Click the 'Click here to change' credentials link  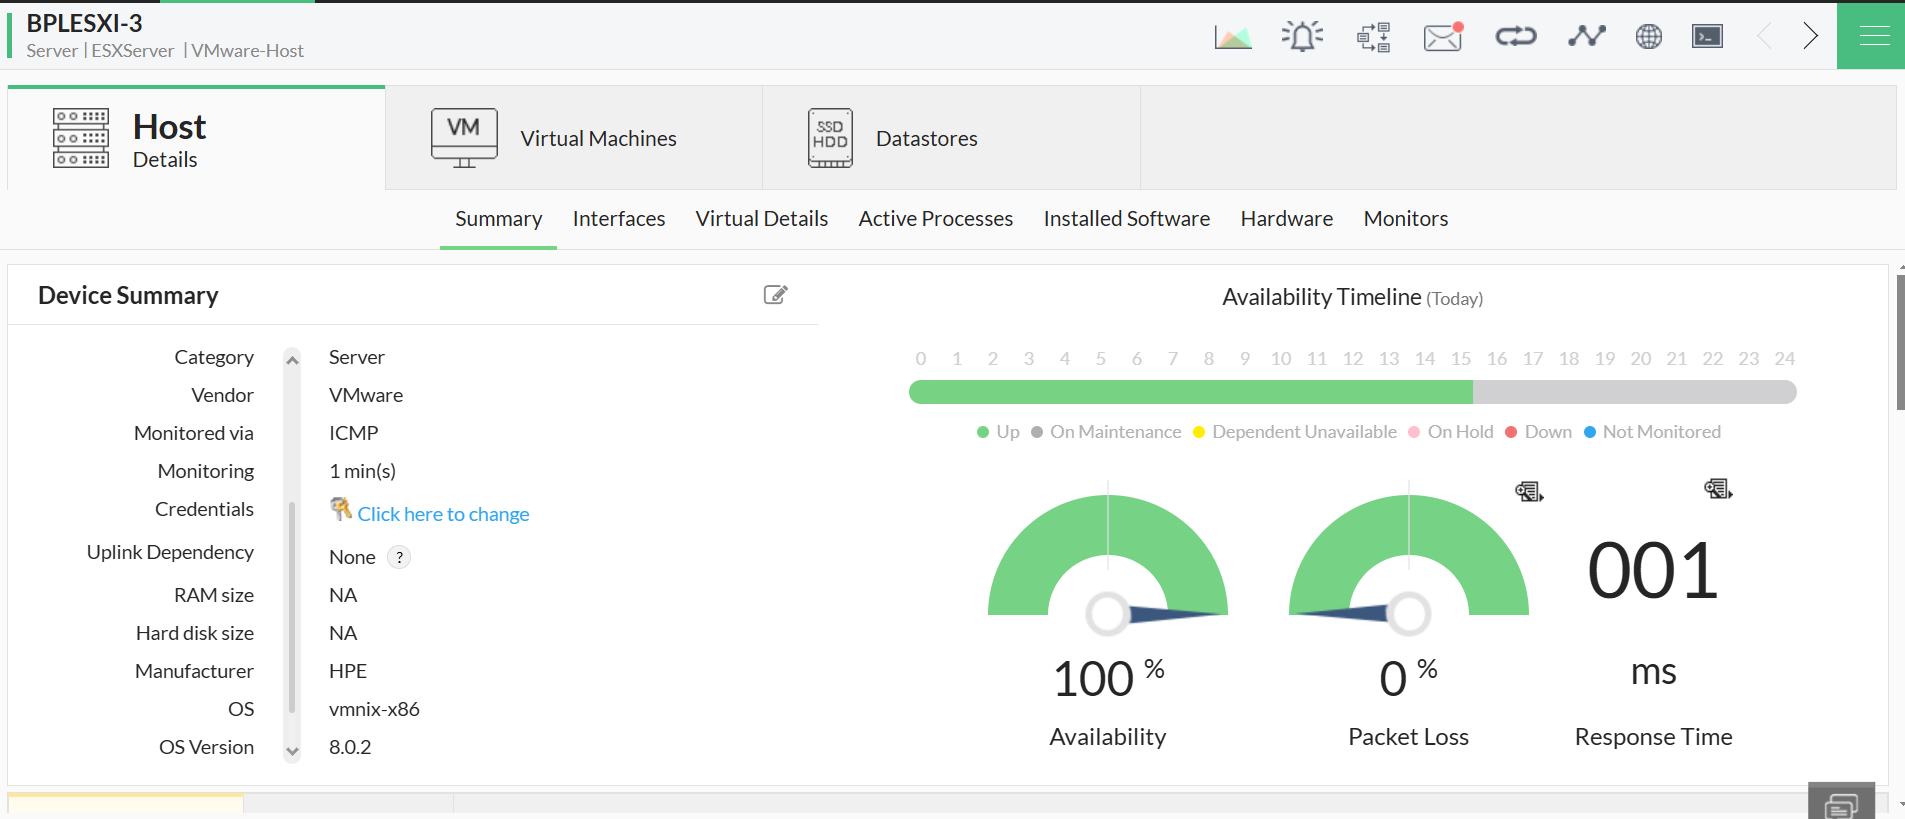tap(443, 514)
